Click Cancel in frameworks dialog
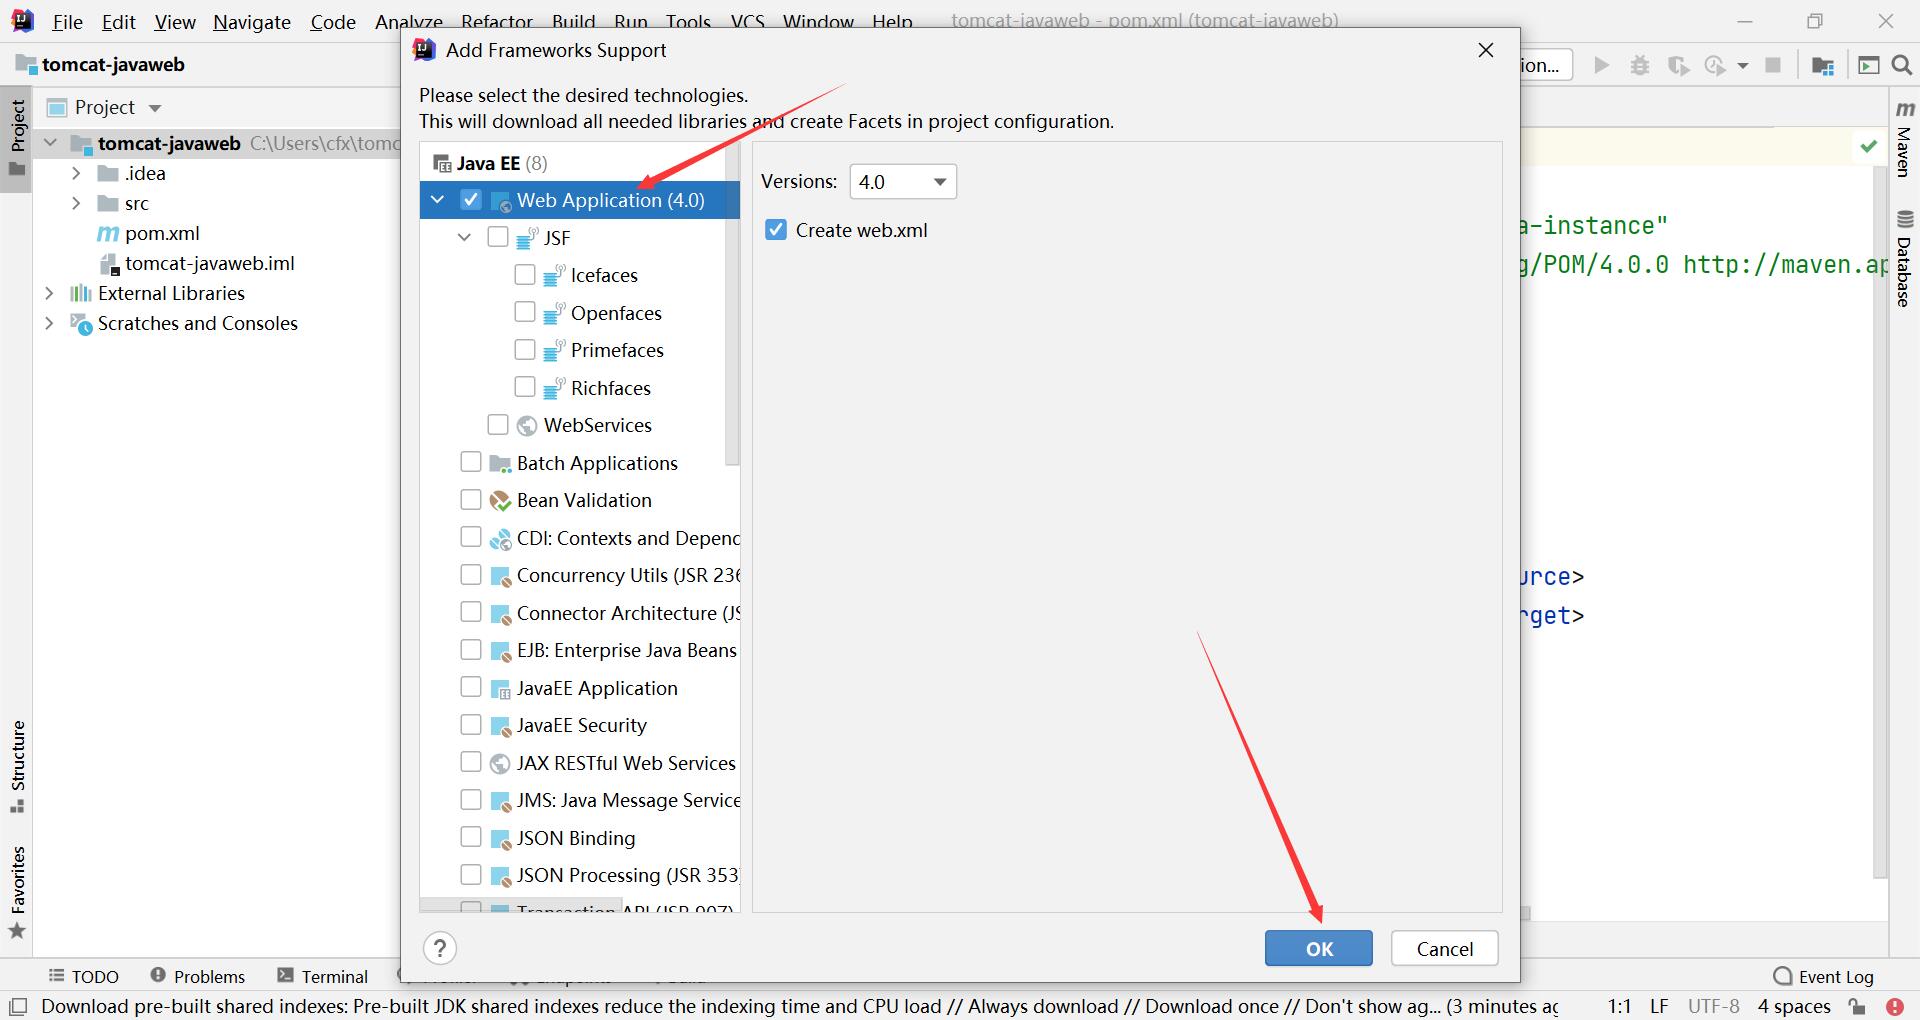The height and width of the screenshot is (1020, 1920). tap(1445, 948)
